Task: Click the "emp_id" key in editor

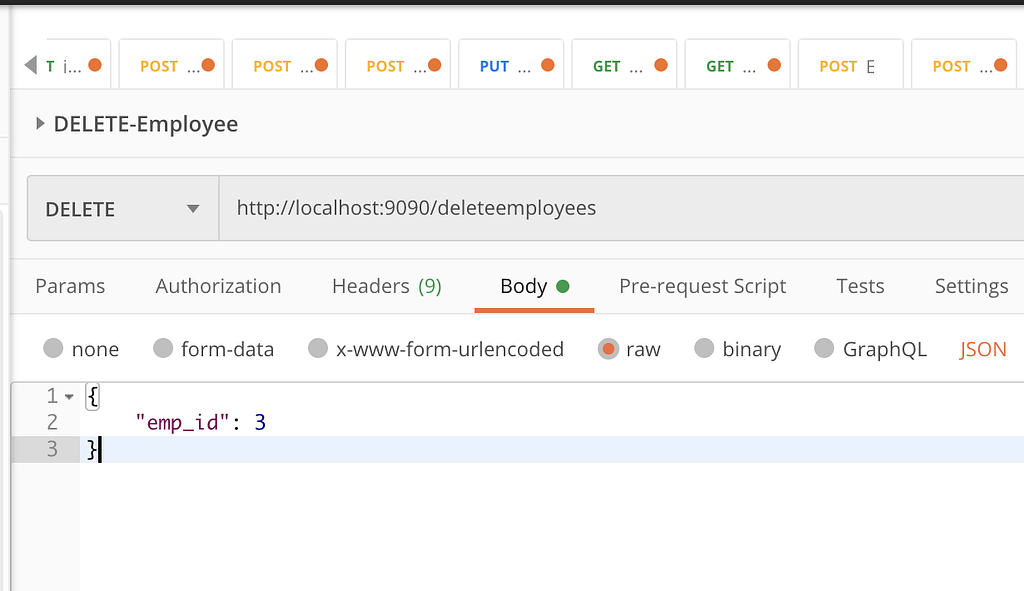Action: [182, 423]
